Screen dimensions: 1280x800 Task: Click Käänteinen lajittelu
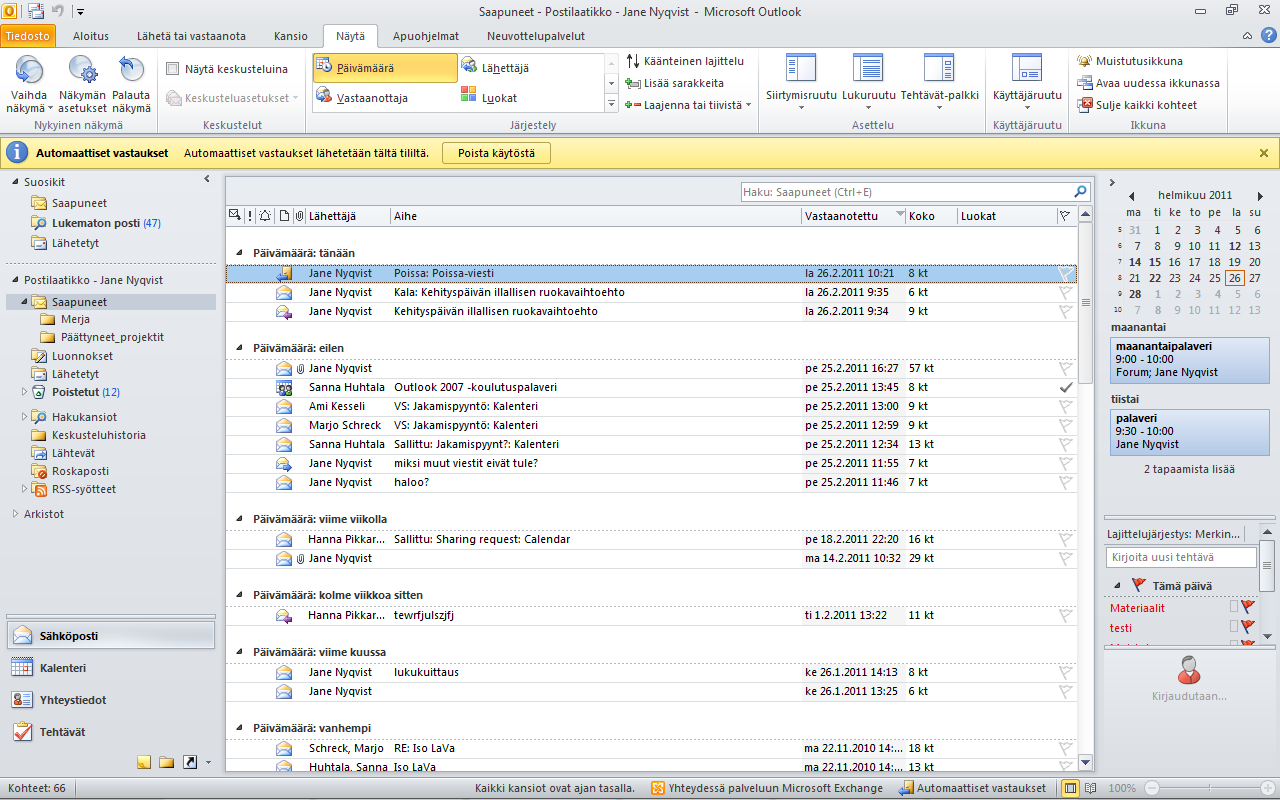(685, 61)
